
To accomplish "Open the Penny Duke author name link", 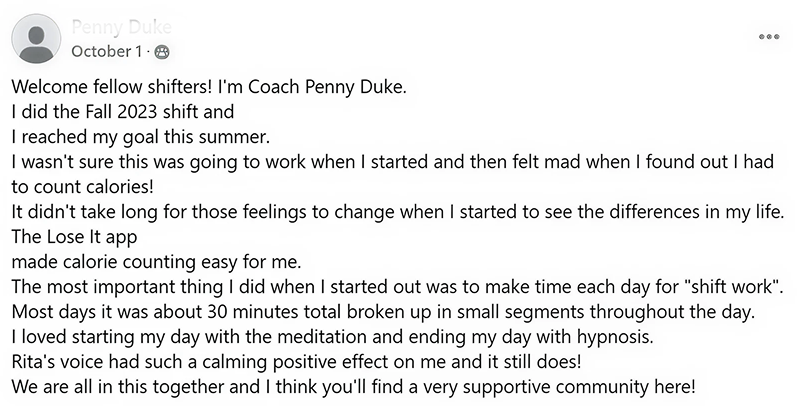I will coord(121,27).
